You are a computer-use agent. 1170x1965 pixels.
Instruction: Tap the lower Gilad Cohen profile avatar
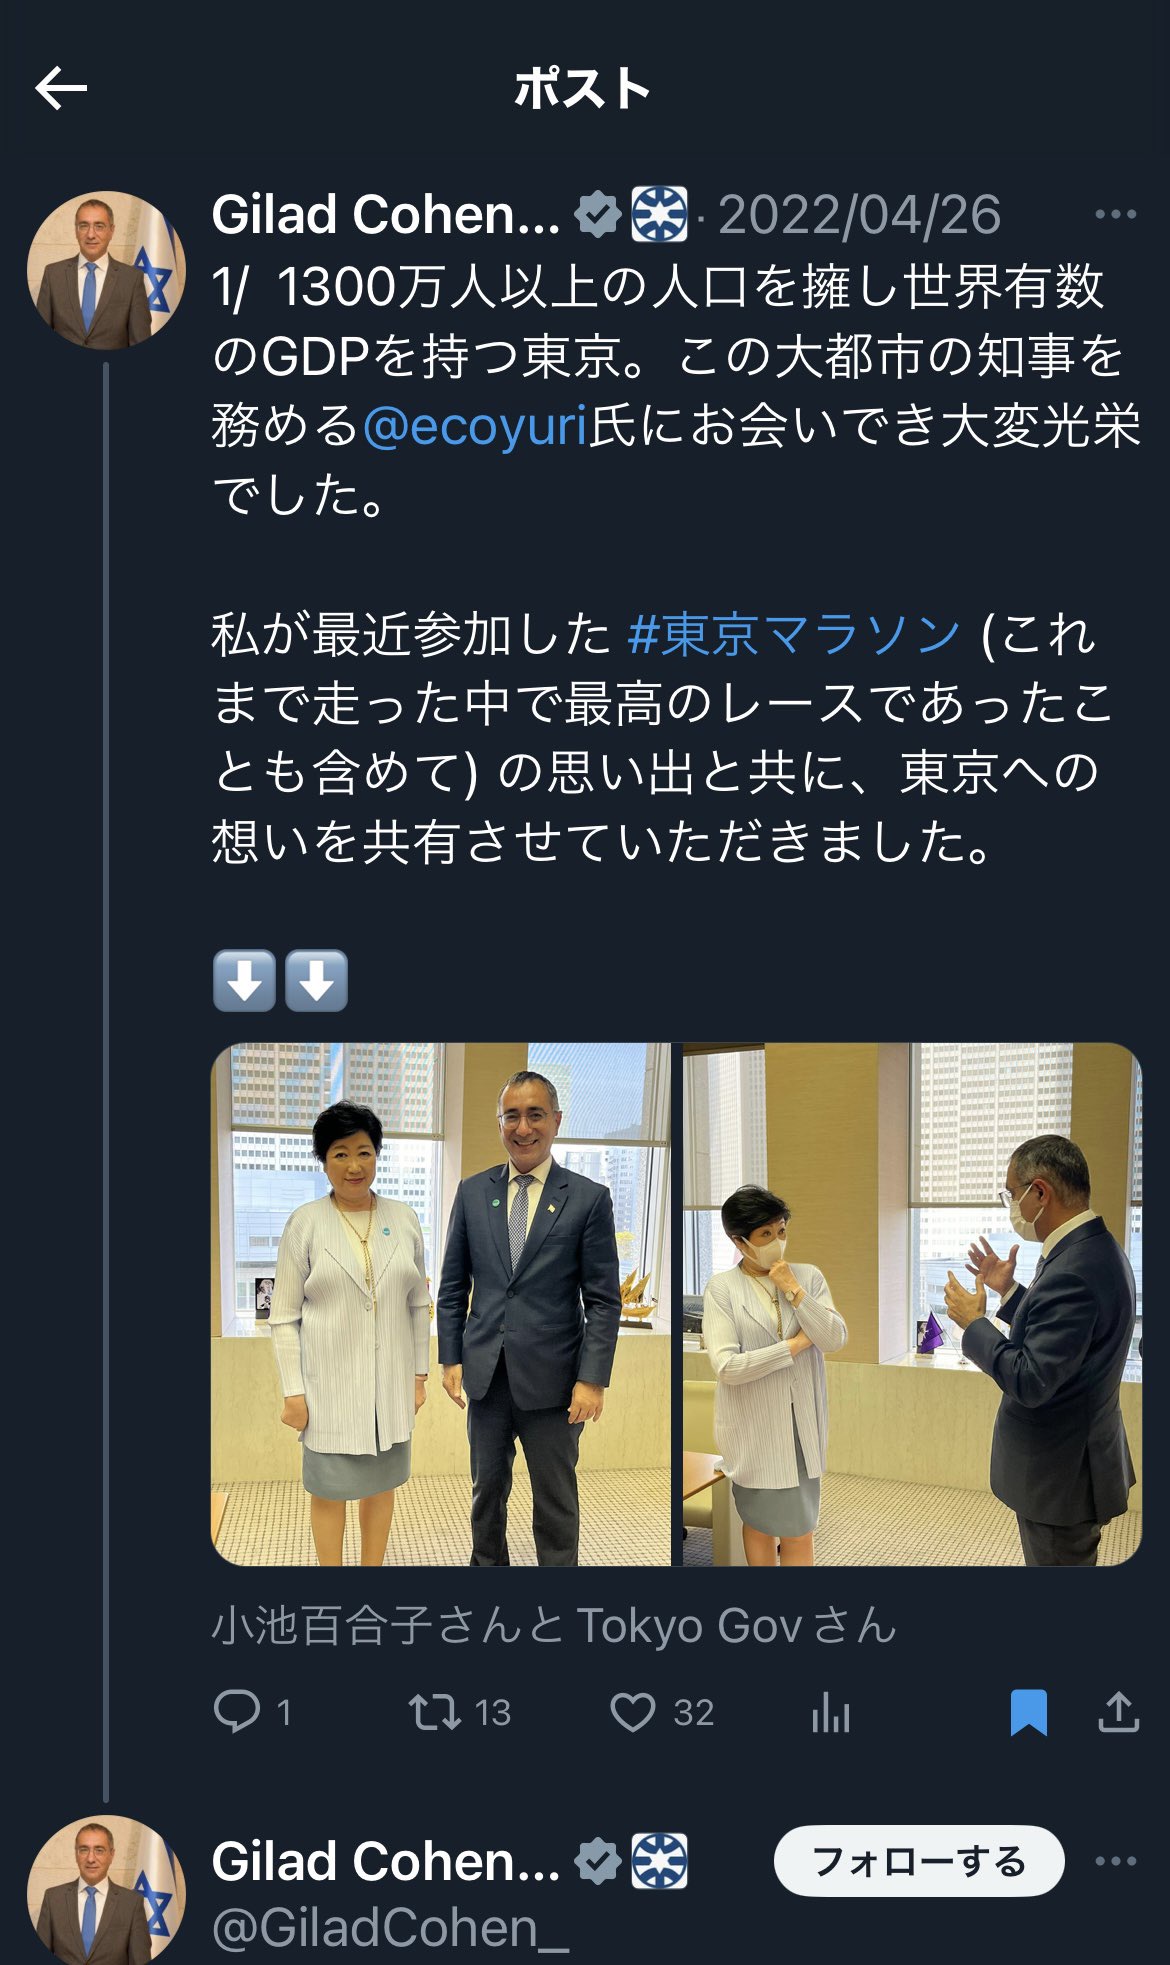(106, 1890)
